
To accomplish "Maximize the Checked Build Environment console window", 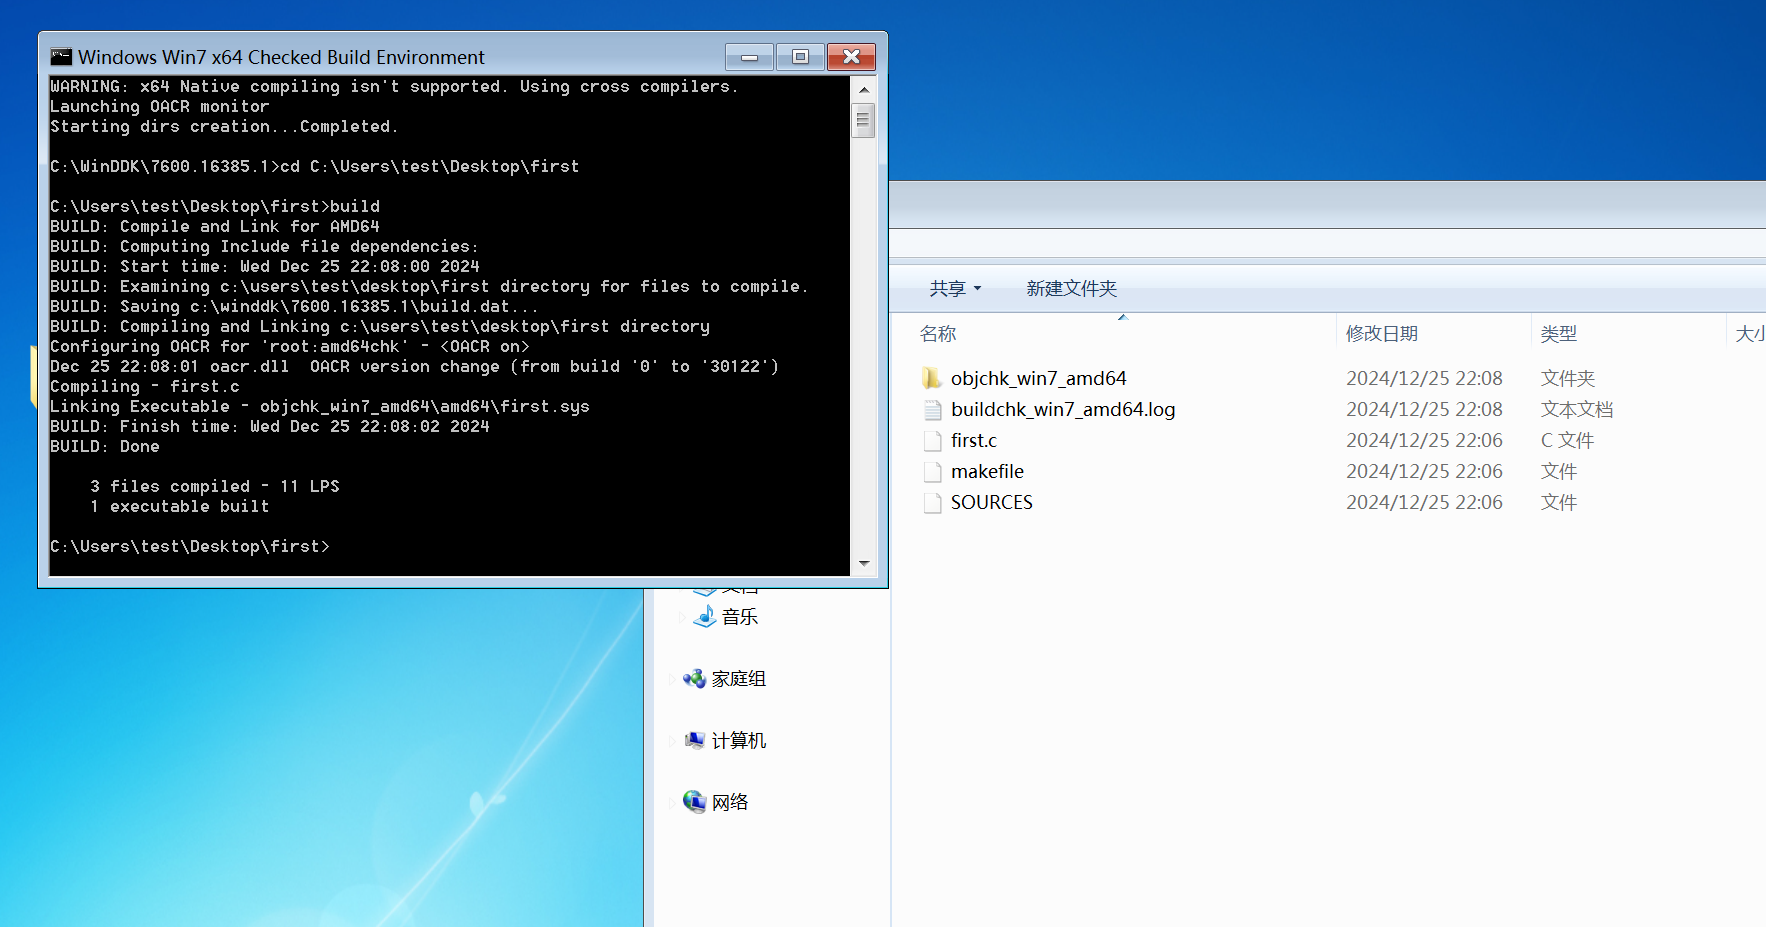I will [x=800, y=57].
